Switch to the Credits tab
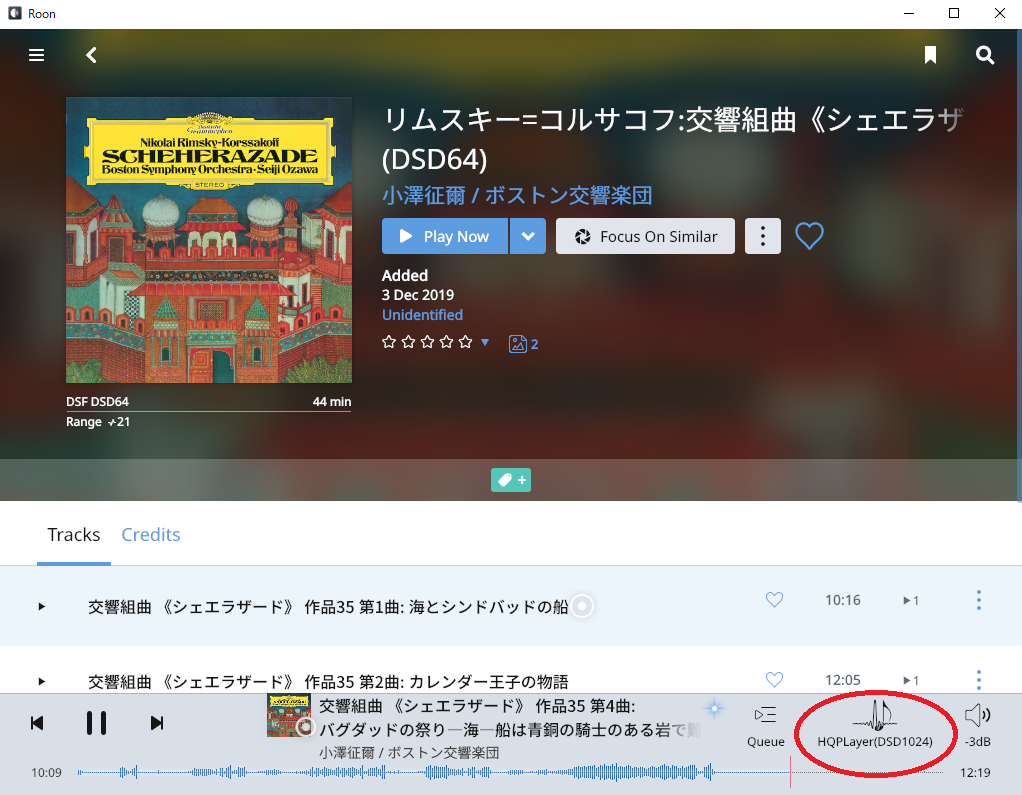 click(151, 535)
